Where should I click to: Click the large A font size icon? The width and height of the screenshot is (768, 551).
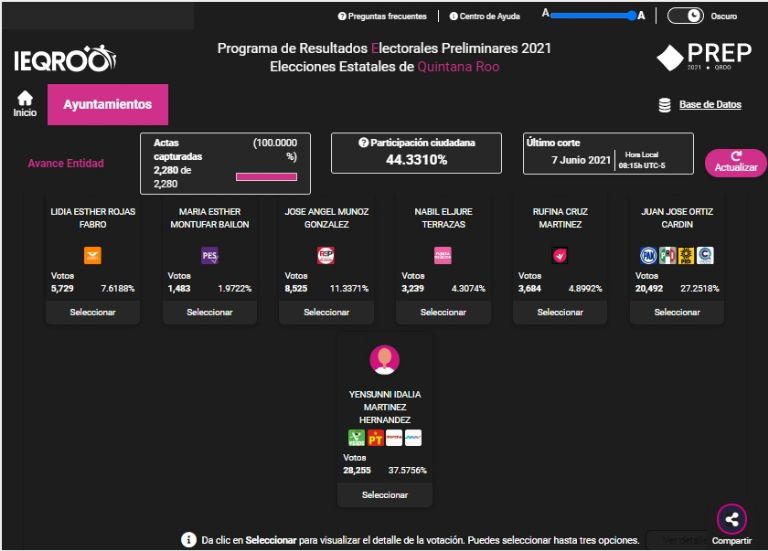point(641,16)
